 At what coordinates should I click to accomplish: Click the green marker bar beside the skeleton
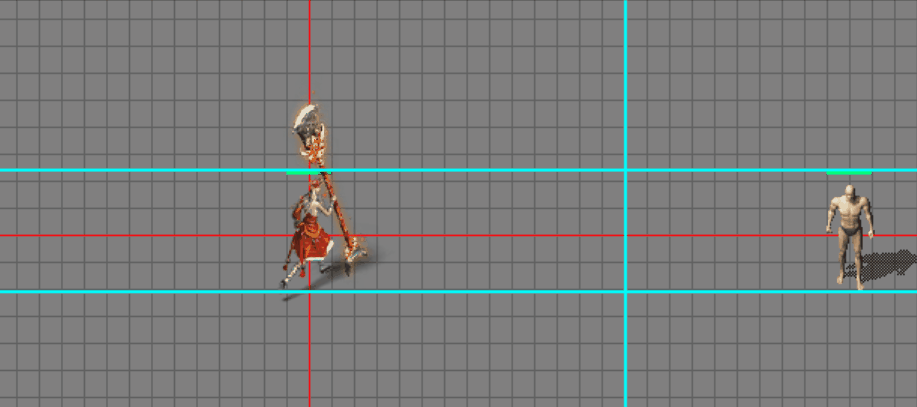297,173
